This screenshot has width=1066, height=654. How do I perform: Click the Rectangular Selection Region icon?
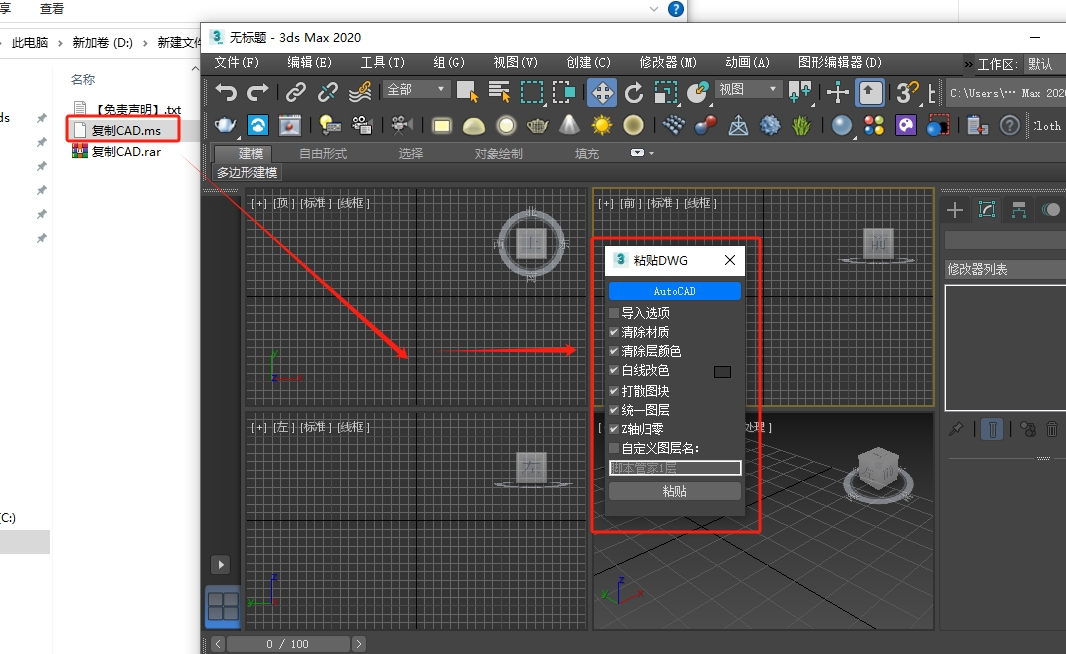532,92
